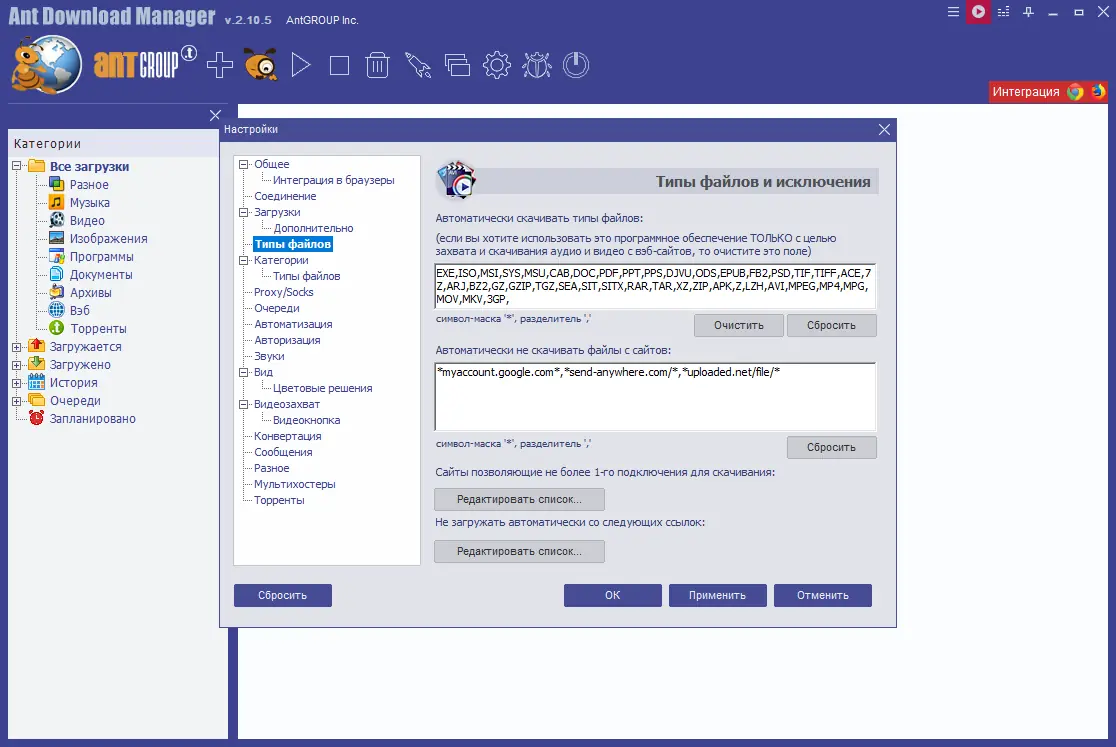Click the red video play icon in title bar
This screenshot has height=747, width=1116.
pyautogui.click(x=979, y=12)
